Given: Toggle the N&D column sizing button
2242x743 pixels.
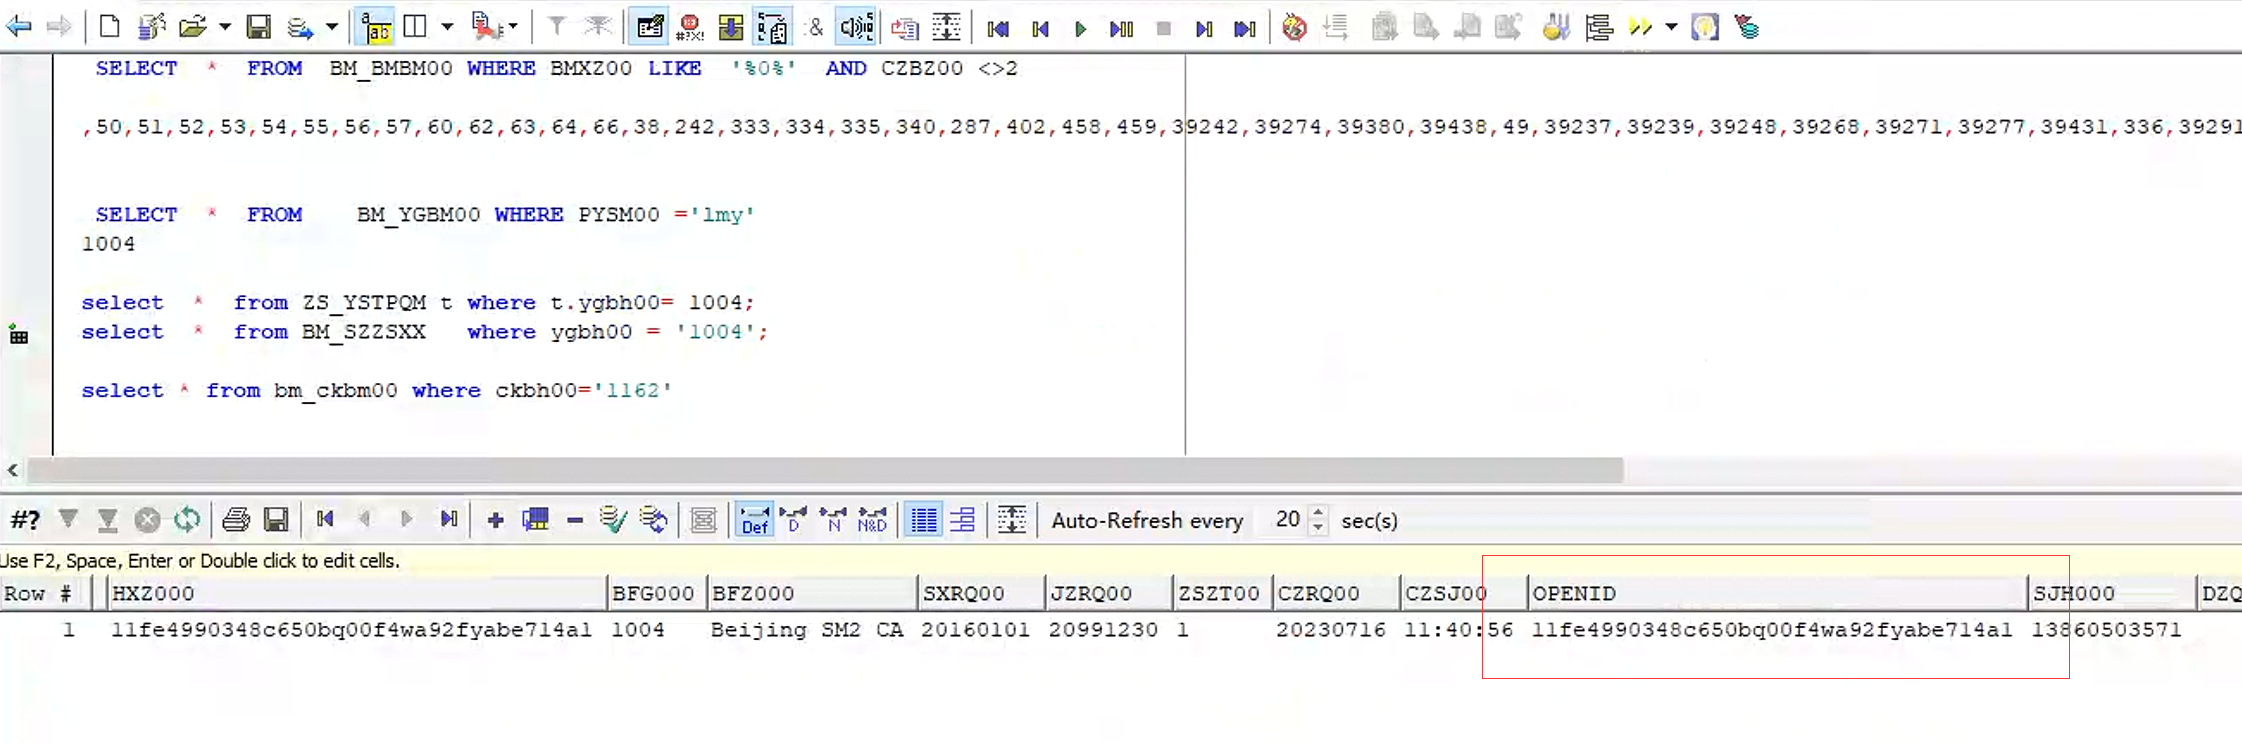Looking at the screenshot, I should (872, 520).
